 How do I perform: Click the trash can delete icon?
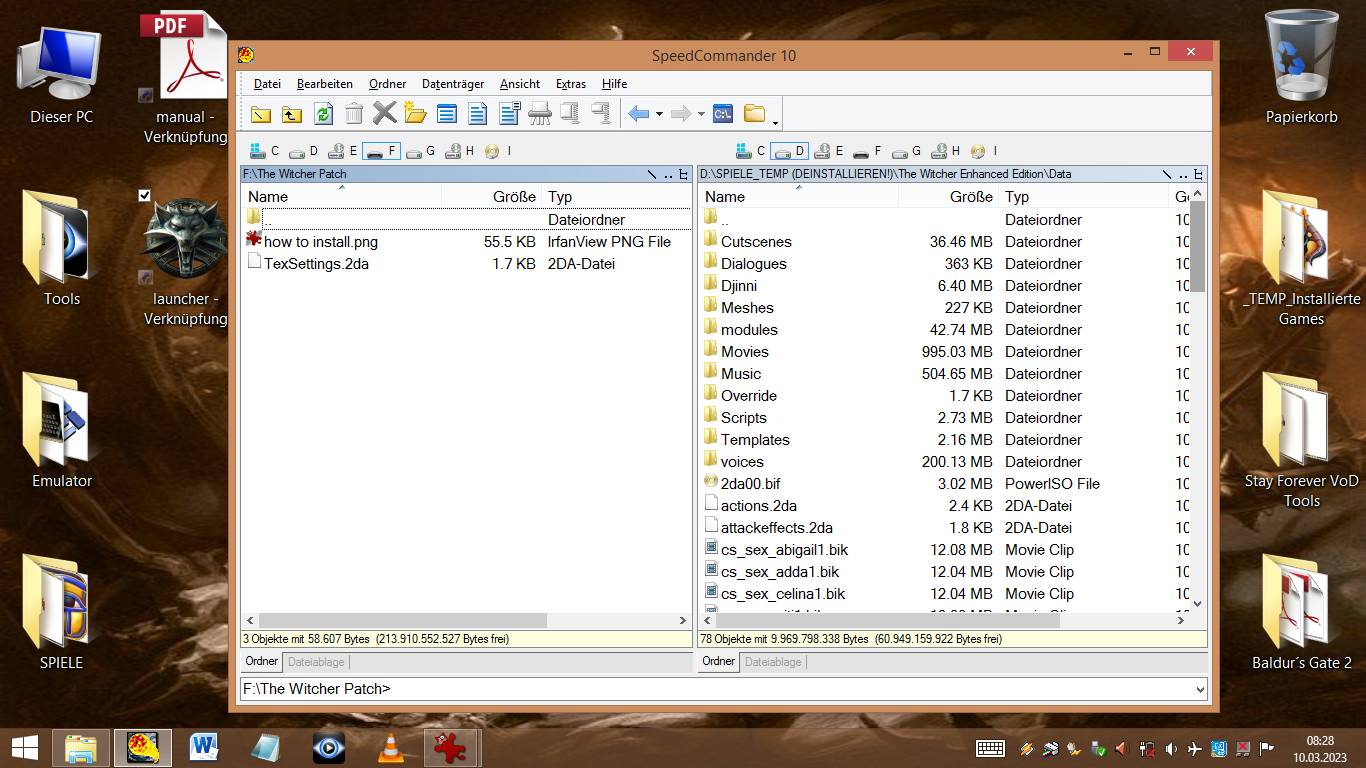pyautogui.click(x=354, y=114)
